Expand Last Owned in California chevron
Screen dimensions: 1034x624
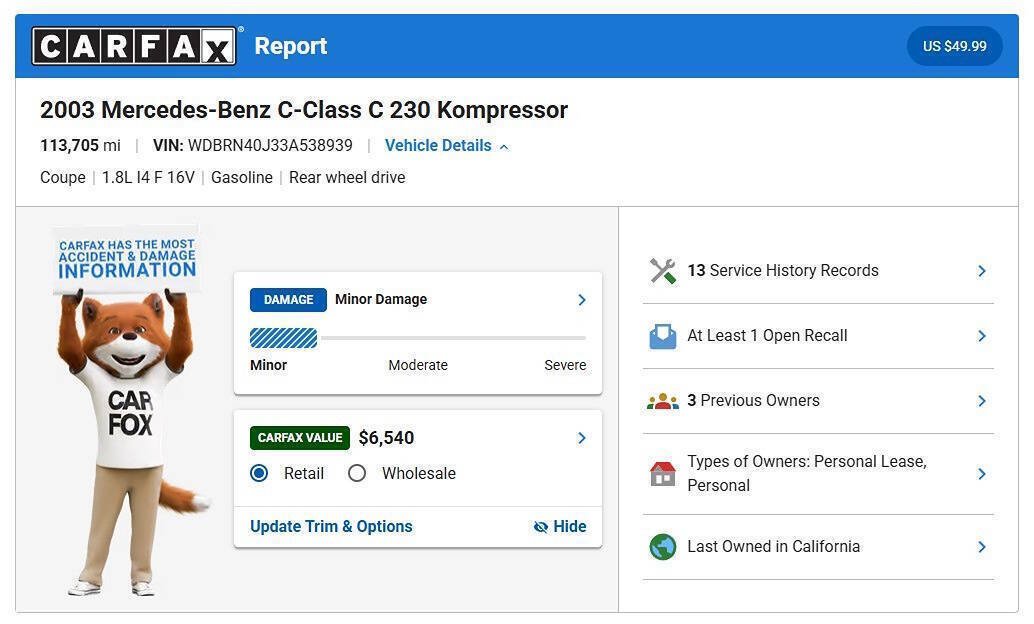click(x=982, y=547)
